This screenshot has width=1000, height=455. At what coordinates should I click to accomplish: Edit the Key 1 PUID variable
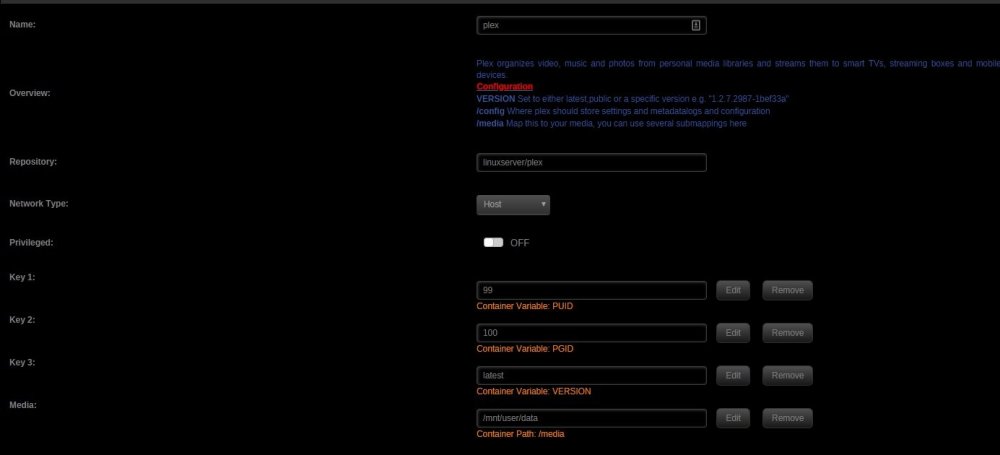coord(733,290)
